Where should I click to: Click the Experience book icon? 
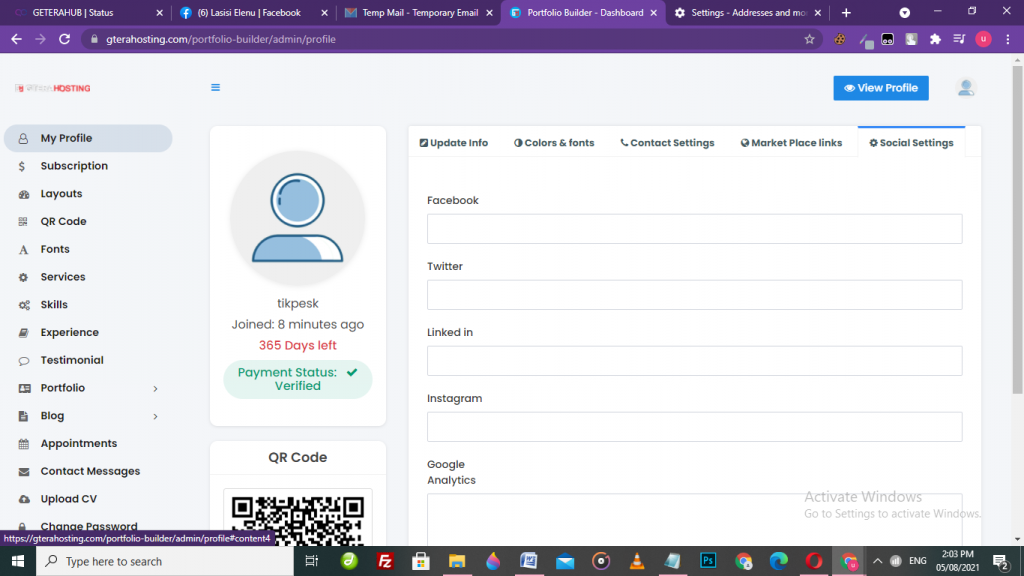pos(24,333)
